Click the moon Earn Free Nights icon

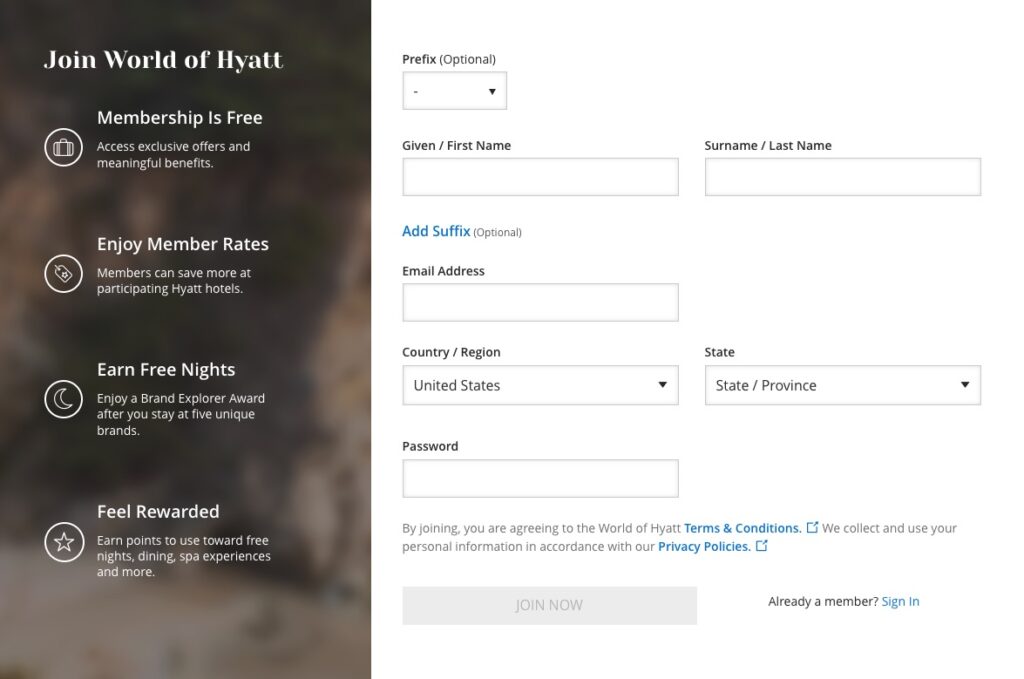(x=63, y=400)
